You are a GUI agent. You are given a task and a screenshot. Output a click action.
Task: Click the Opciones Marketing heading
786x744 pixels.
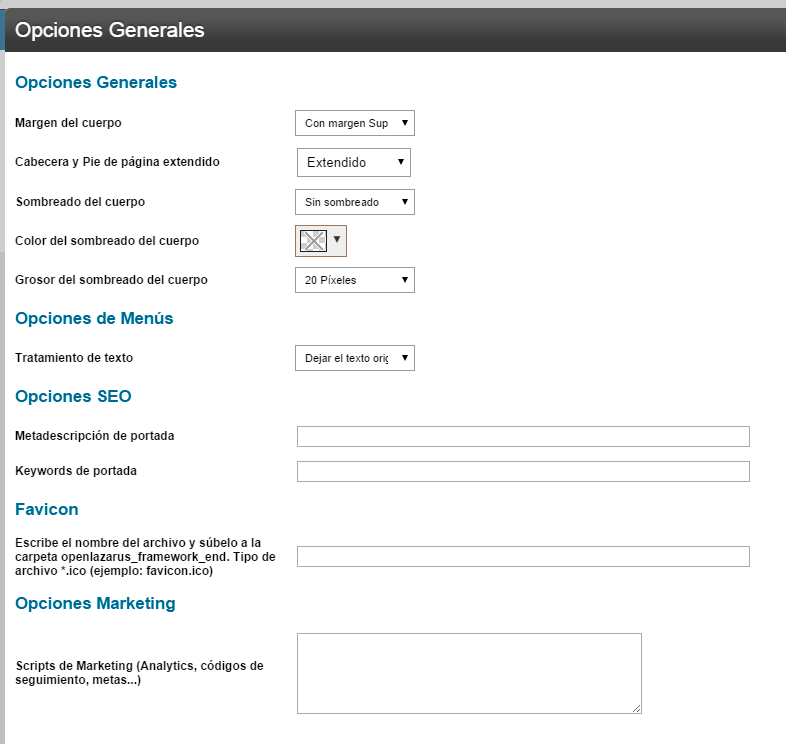tap(95, 603)
